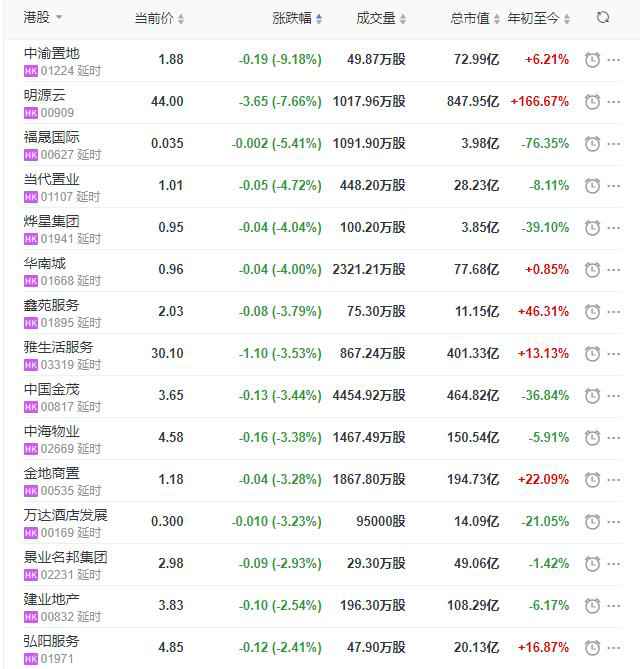Click the -0.12 (-2.41%) change cell
Screen dimensions: 640x669
280,647
